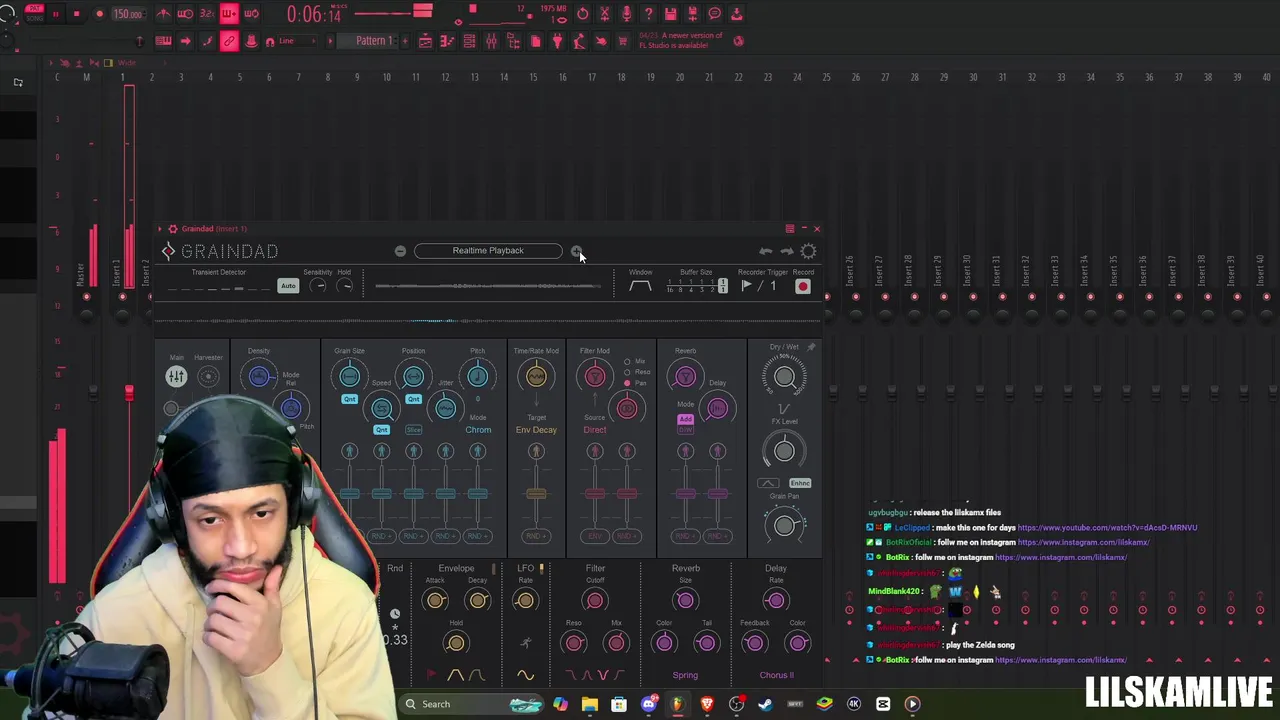Toggle Transient Detector Auto button
1280x720 pixels.
tap(288, 286)
